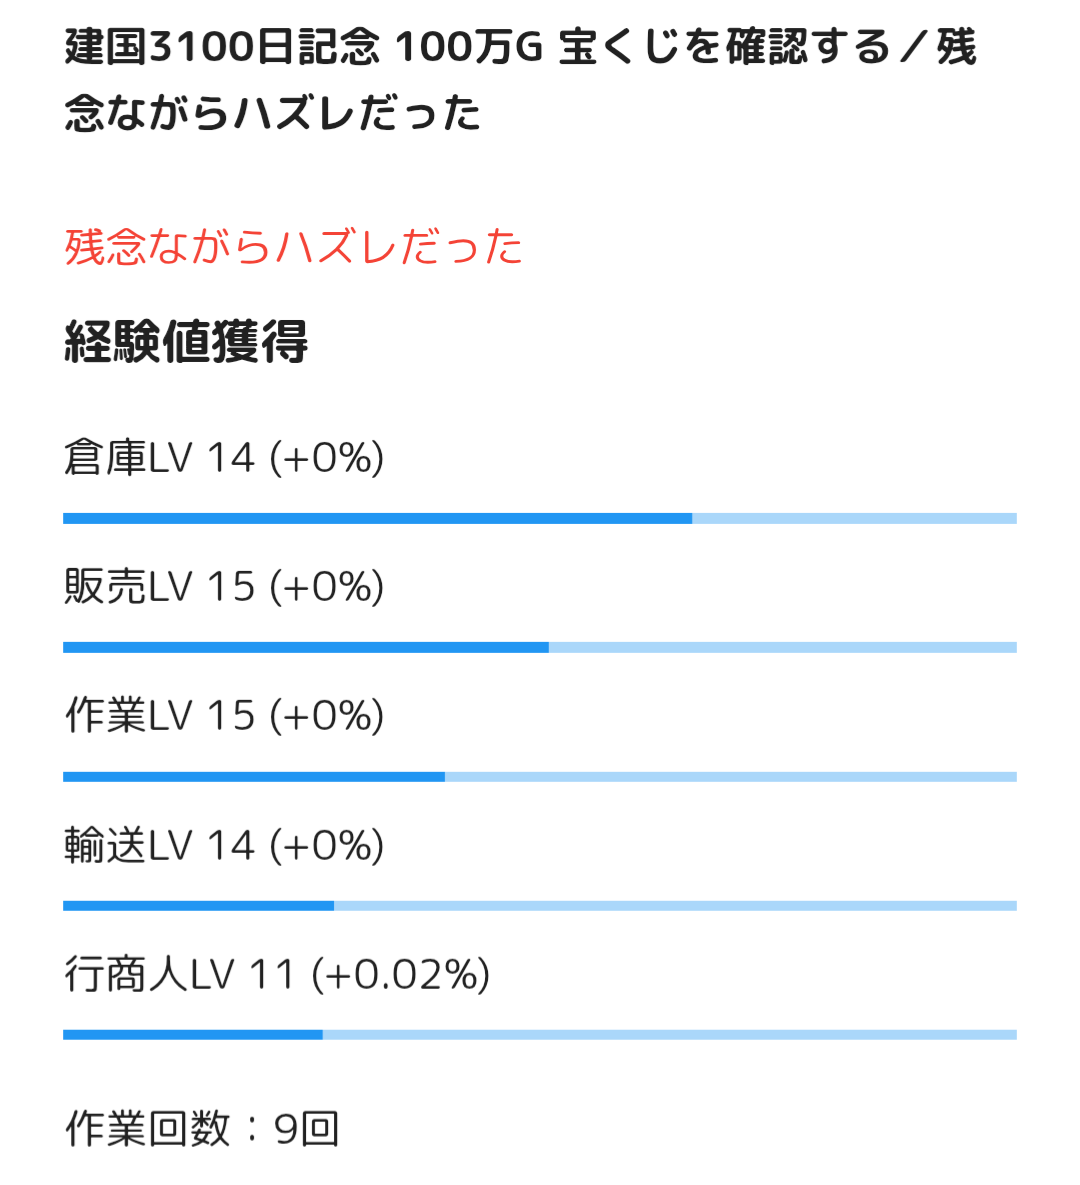Screen dimensions: 1080x1185
Task: Click the filled part of 倉庫 progress bar
Action: (377, 518)
